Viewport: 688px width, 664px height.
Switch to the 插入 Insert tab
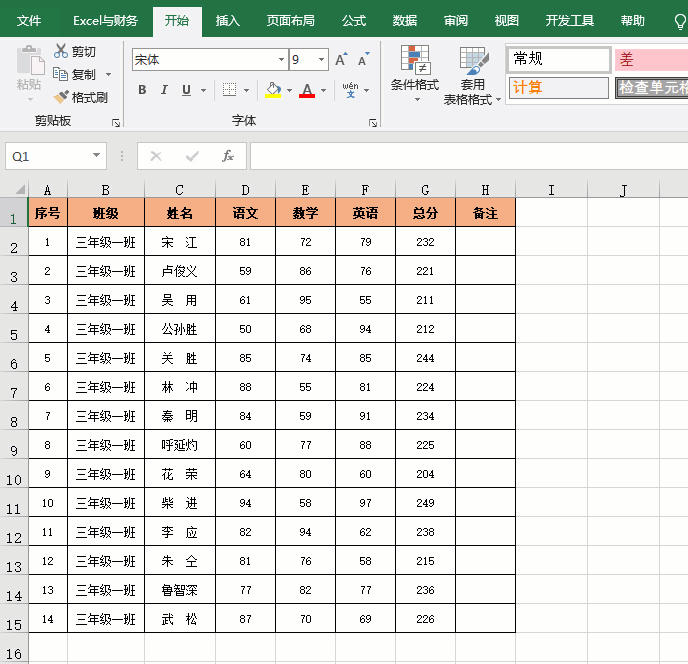[227, 21]
